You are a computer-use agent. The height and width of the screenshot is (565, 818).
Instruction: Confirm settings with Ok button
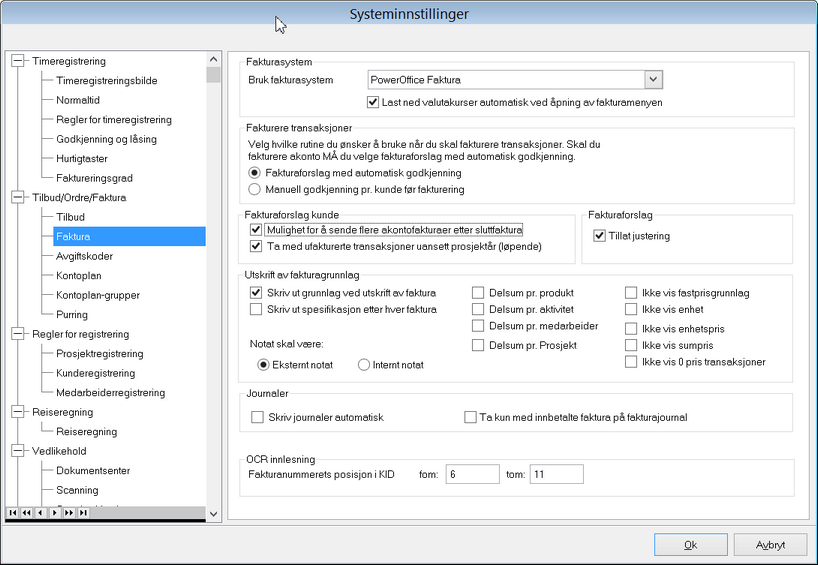click(691, 545)
